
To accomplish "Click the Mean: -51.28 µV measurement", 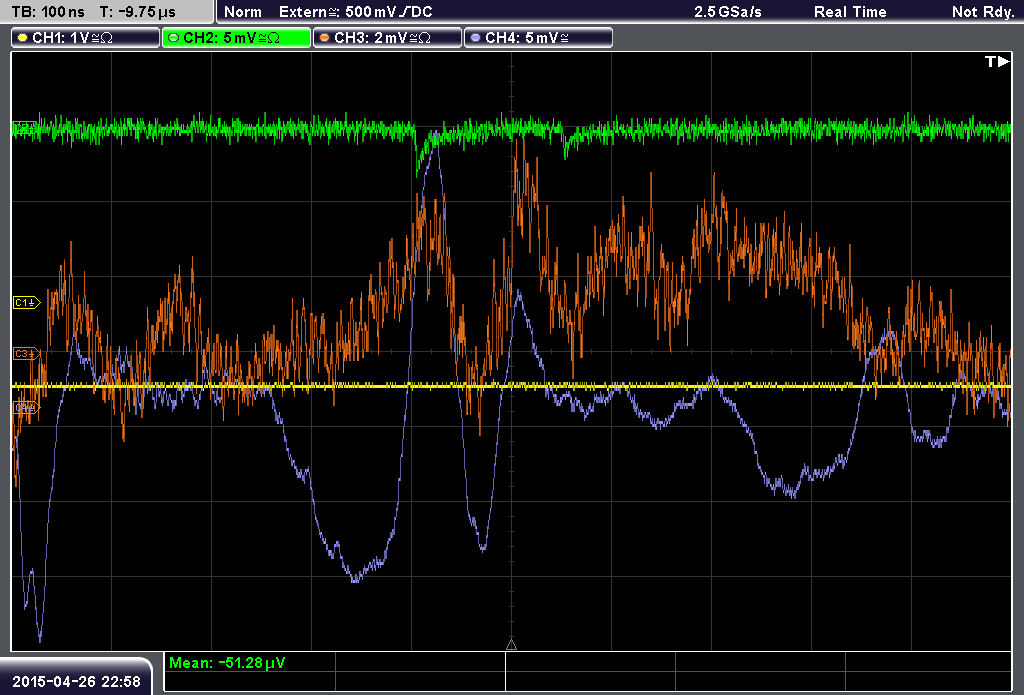I will click(x=227, y=662).
